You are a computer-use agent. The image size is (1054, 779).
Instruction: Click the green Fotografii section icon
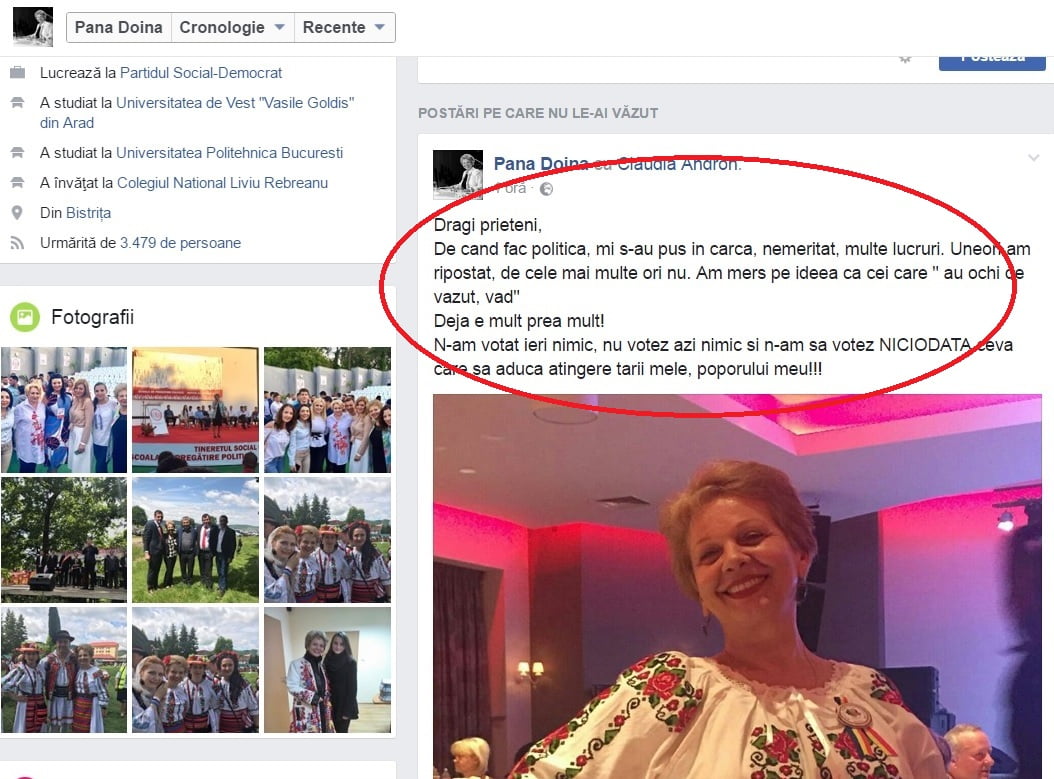point(25,317)
